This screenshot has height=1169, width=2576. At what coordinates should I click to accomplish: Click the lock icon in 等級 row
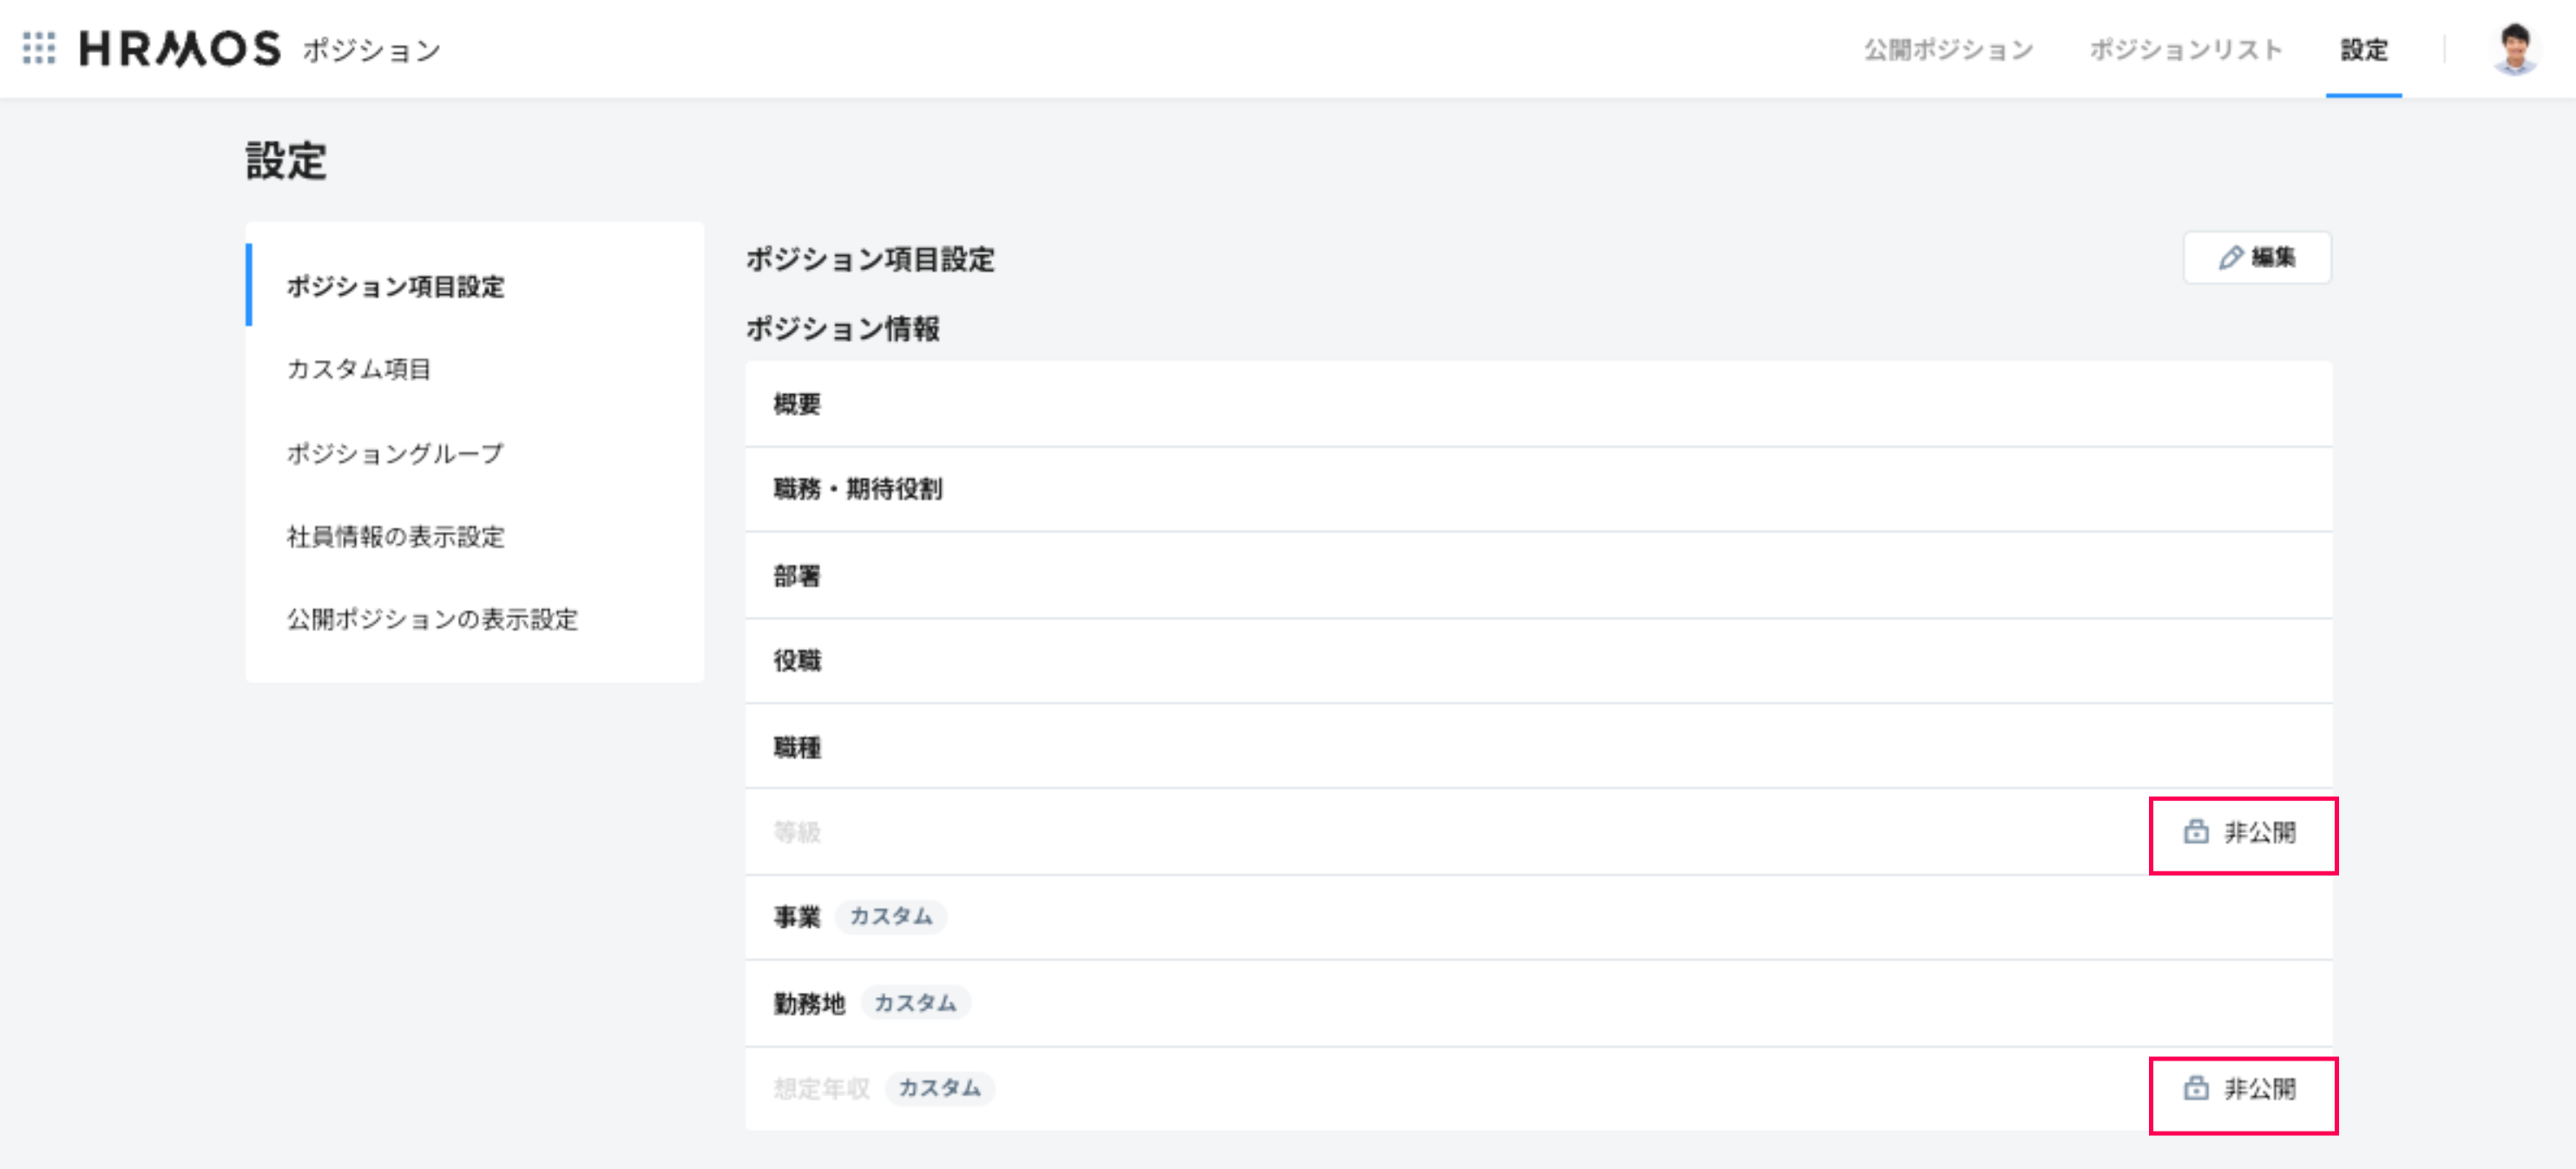(2196, 832)
